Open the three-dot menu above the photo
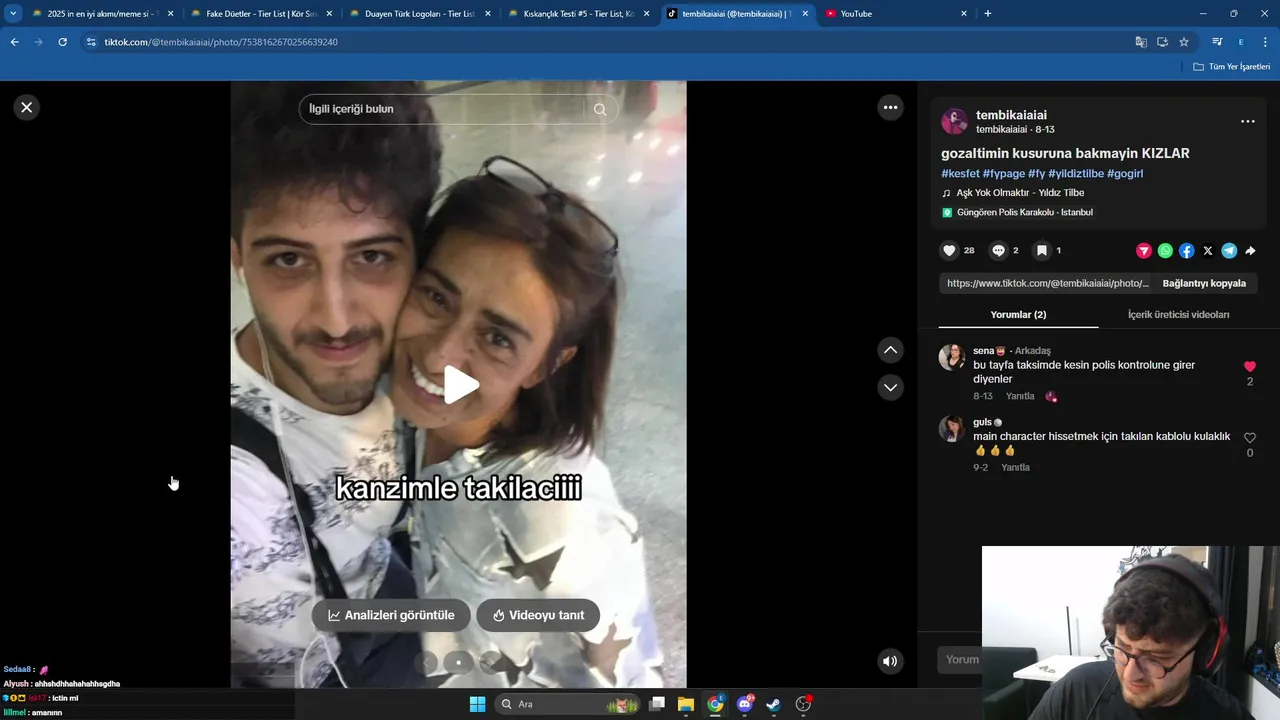1280x720 pixels. (x=890, y=107)
